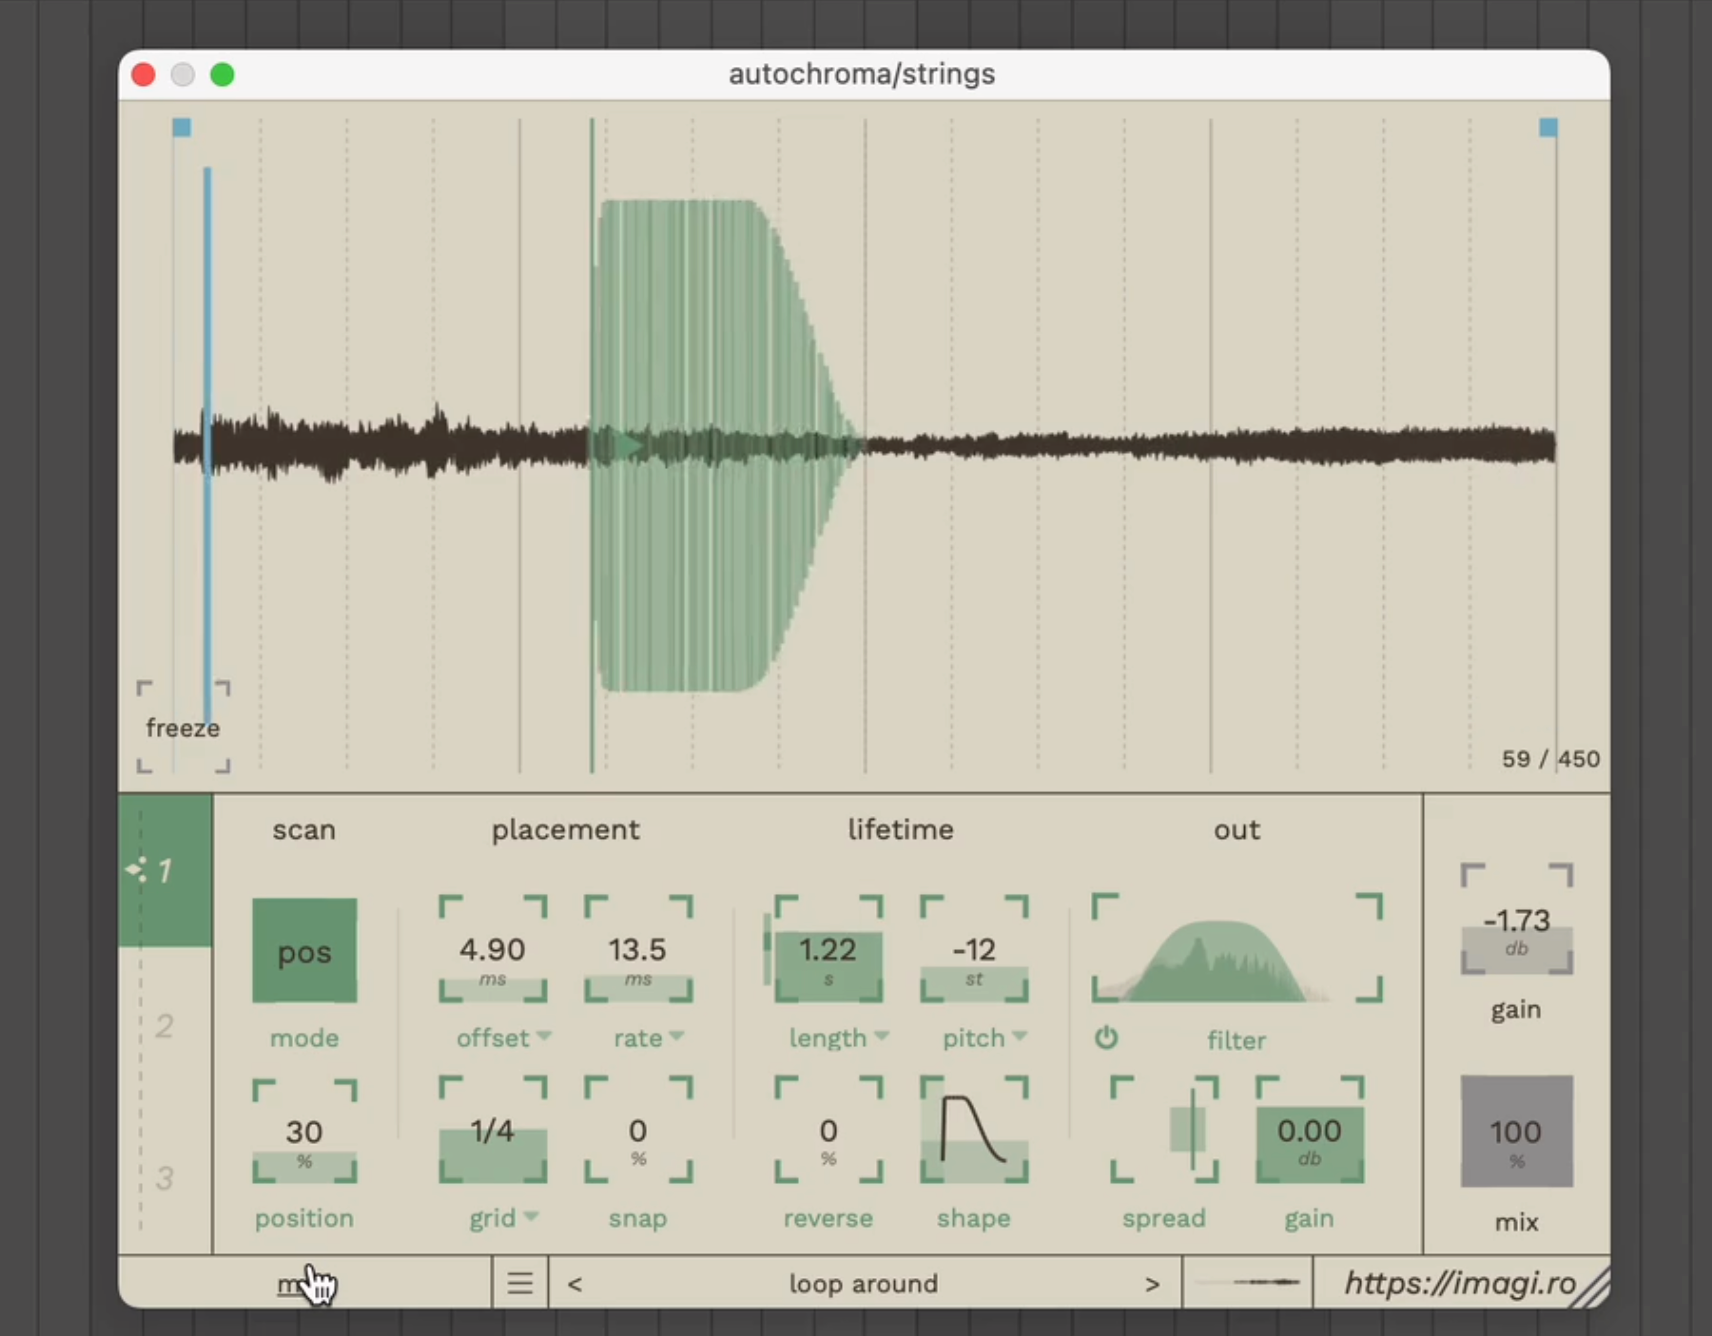Click the right blue loop marker handle
This screenshot has height=1336, width=1712.
pyautogui.click(x=1548, y=127)
